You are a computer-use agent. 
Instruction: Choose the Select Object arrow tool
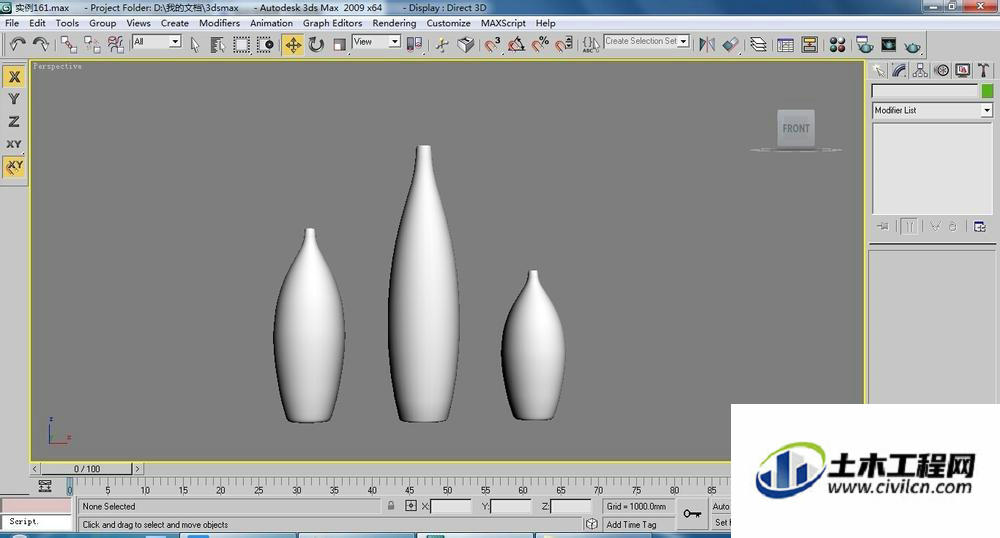click(x=195, y=45)
